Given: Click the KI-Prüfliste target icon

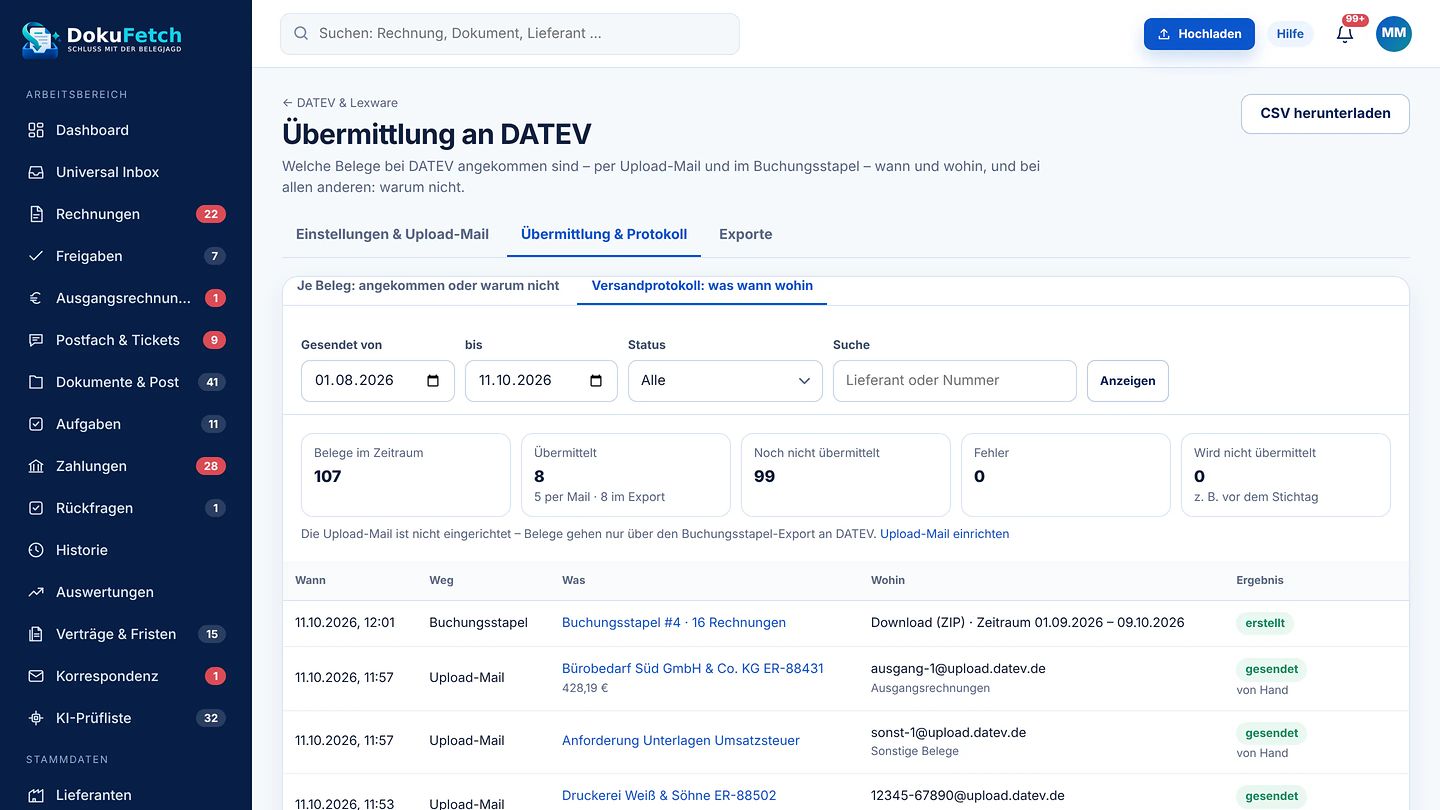Looking at the screenshot, I should click(x=36, y=718).
